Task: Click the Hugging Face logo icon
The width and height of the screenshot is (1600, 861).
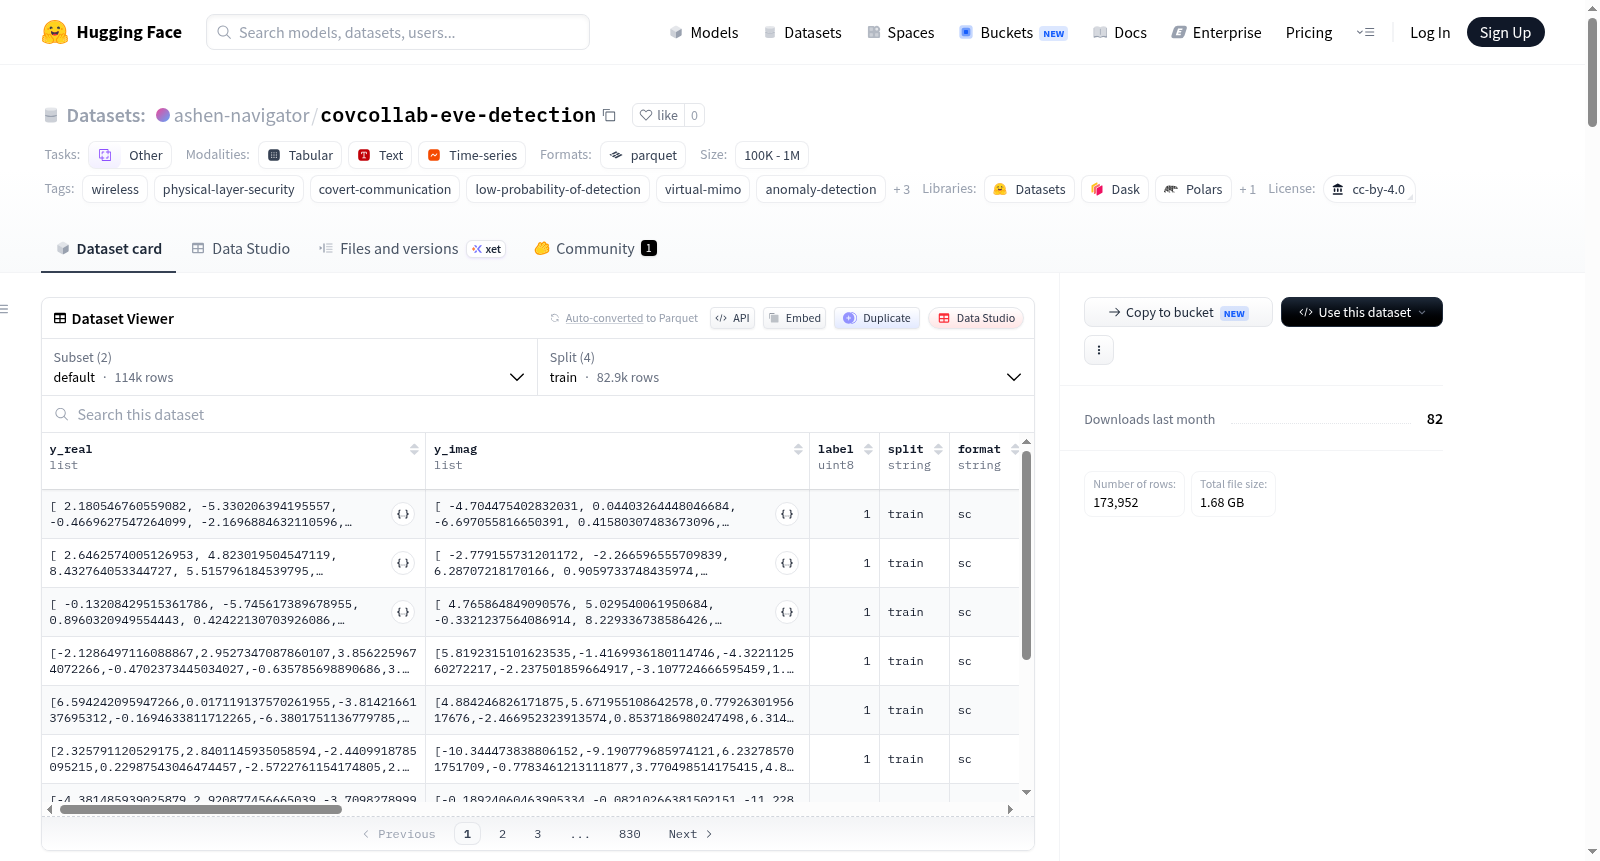Action: (x=55, y=32)
